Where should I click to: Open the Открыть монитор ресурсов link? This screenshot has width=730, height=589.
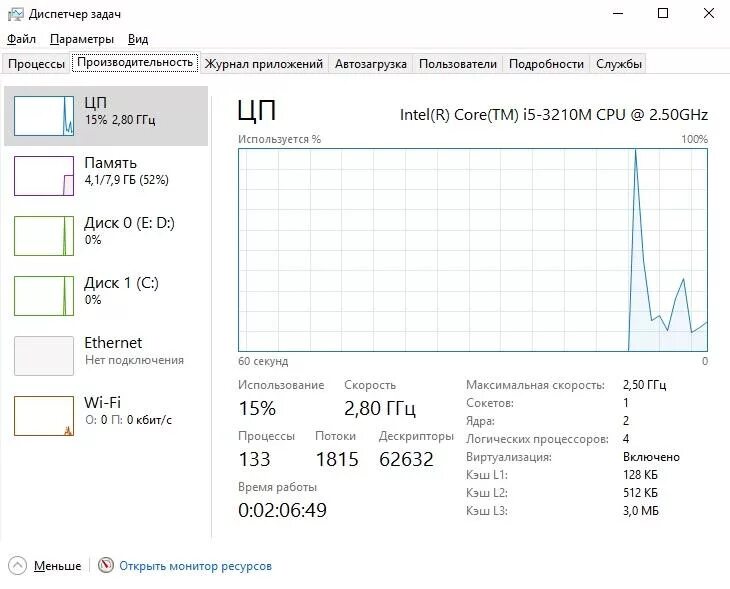[x=196, y=566]
